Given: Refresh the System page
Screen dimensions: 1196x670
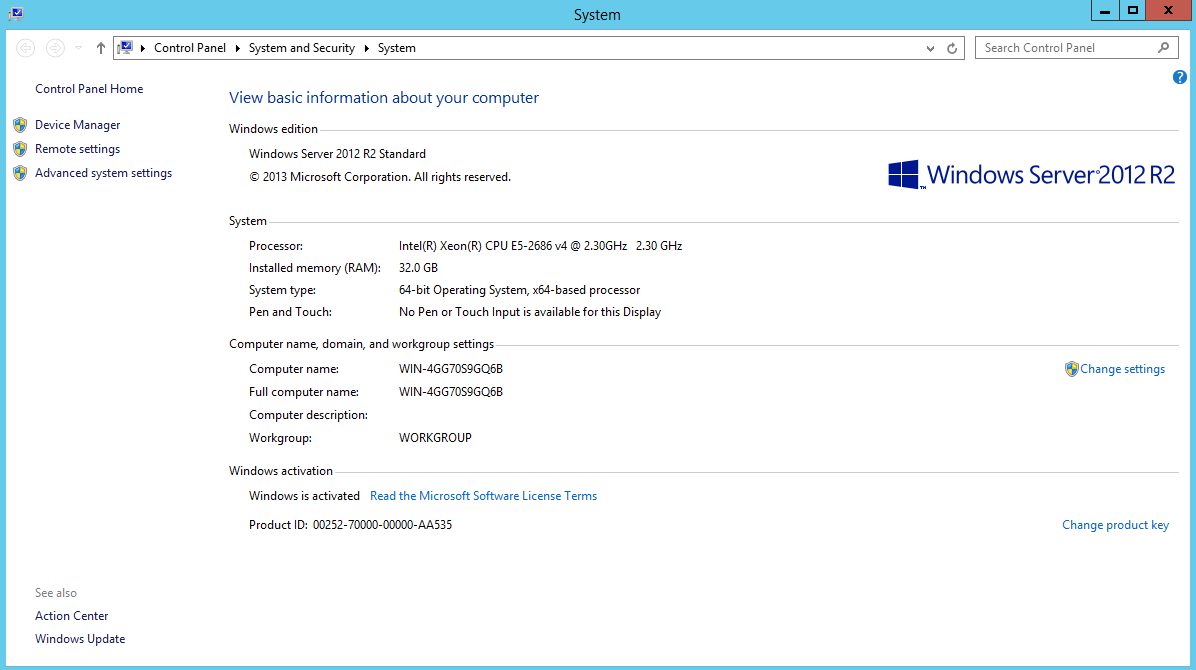Looking at the screenshot, I should (x=953, y=48).
